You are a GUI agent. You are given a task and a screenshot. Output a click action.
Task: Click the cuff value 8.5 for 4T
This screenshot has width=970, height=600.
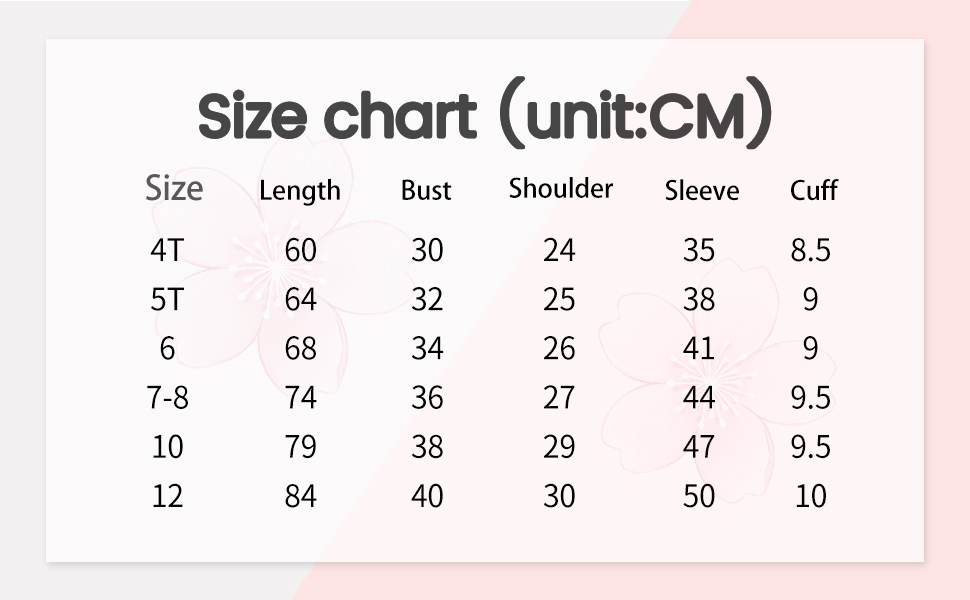(810, 250)
